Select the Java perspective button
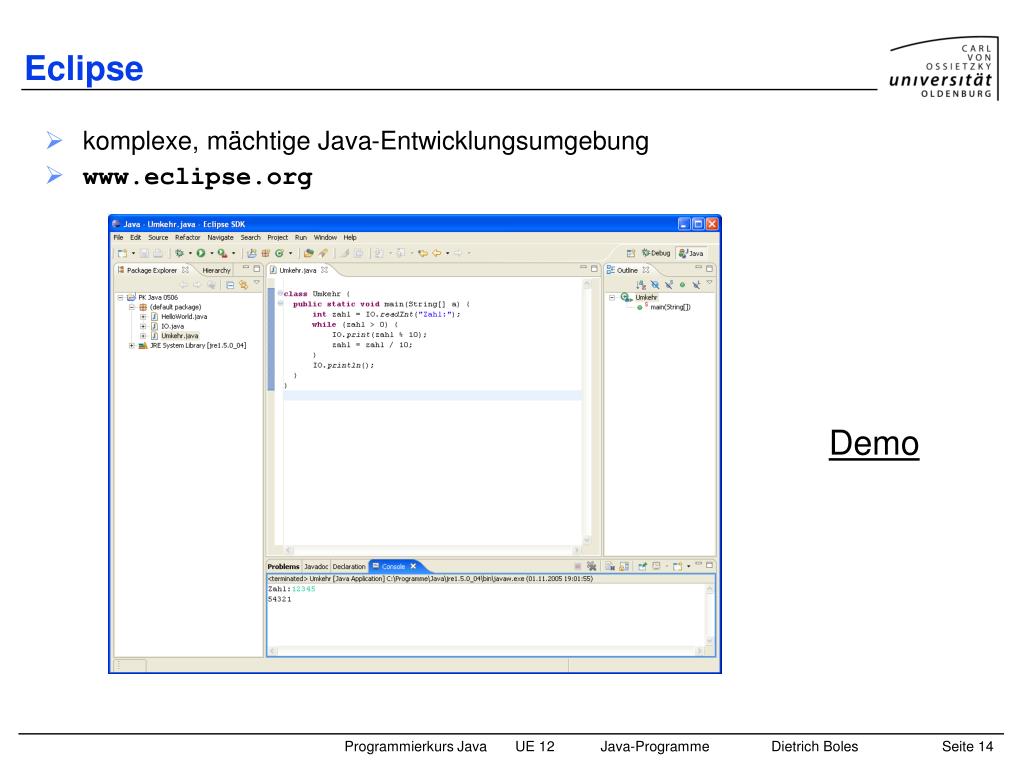Viewport: 1024px width, 768px height. coord(691,253)
